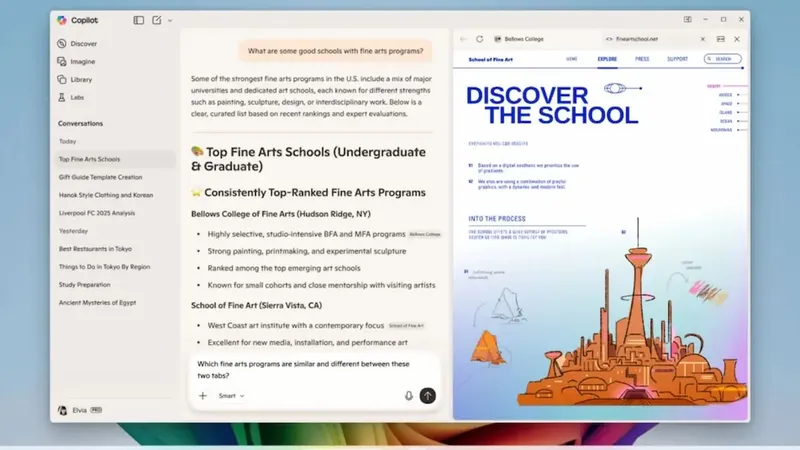This screenshot has height=450, width=800.
Task: Open Best Restaurants in Tokyo conversation
Action: point(95,249)
